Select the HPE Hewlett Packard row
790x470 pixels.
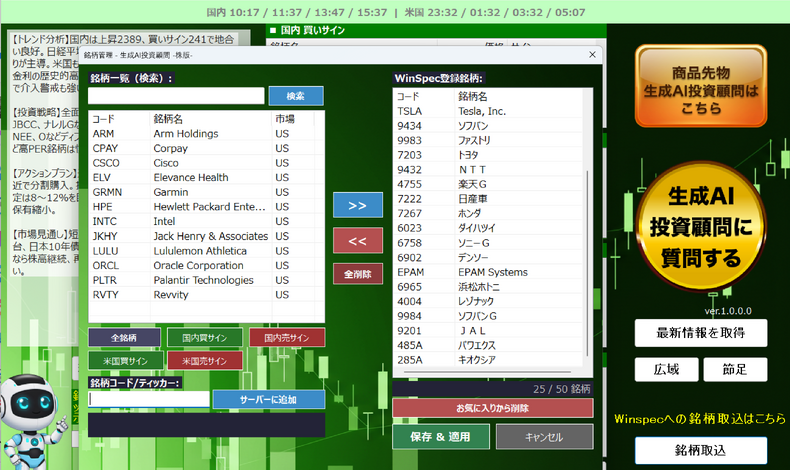(206, 207)
